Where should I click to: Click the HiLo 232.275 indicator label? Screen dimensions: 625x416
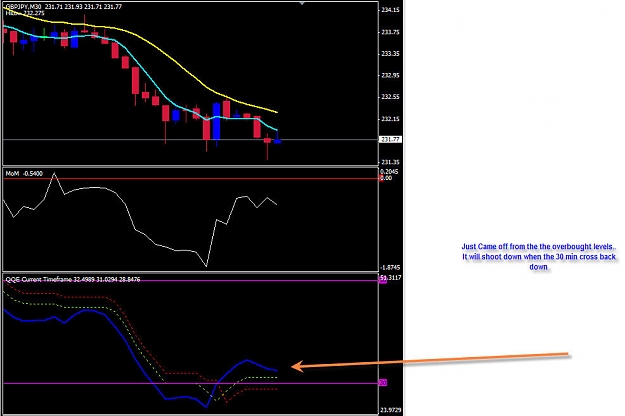(25, 13)
